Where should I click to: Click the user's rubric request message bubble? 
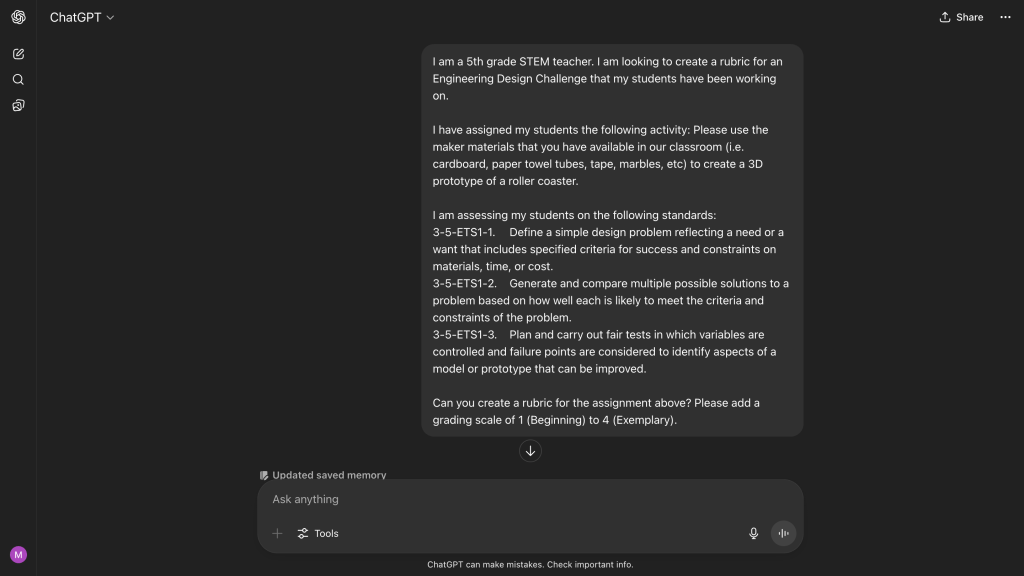612,240
